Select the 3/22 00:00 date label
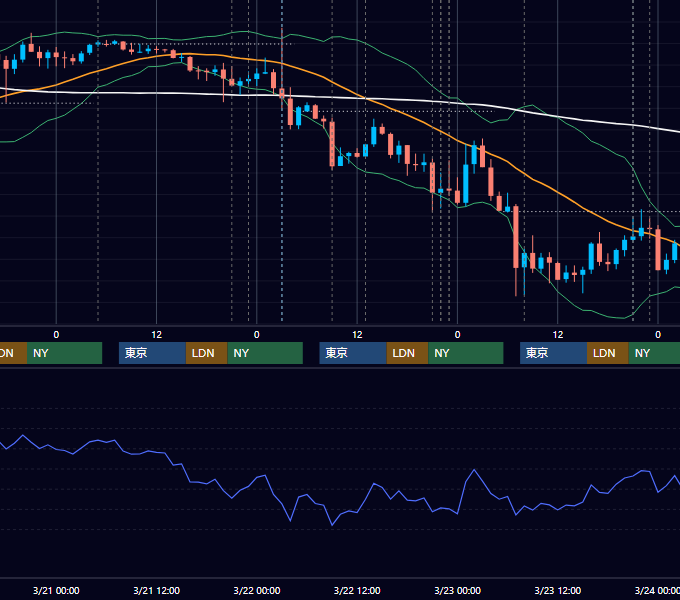 [257, 590]
